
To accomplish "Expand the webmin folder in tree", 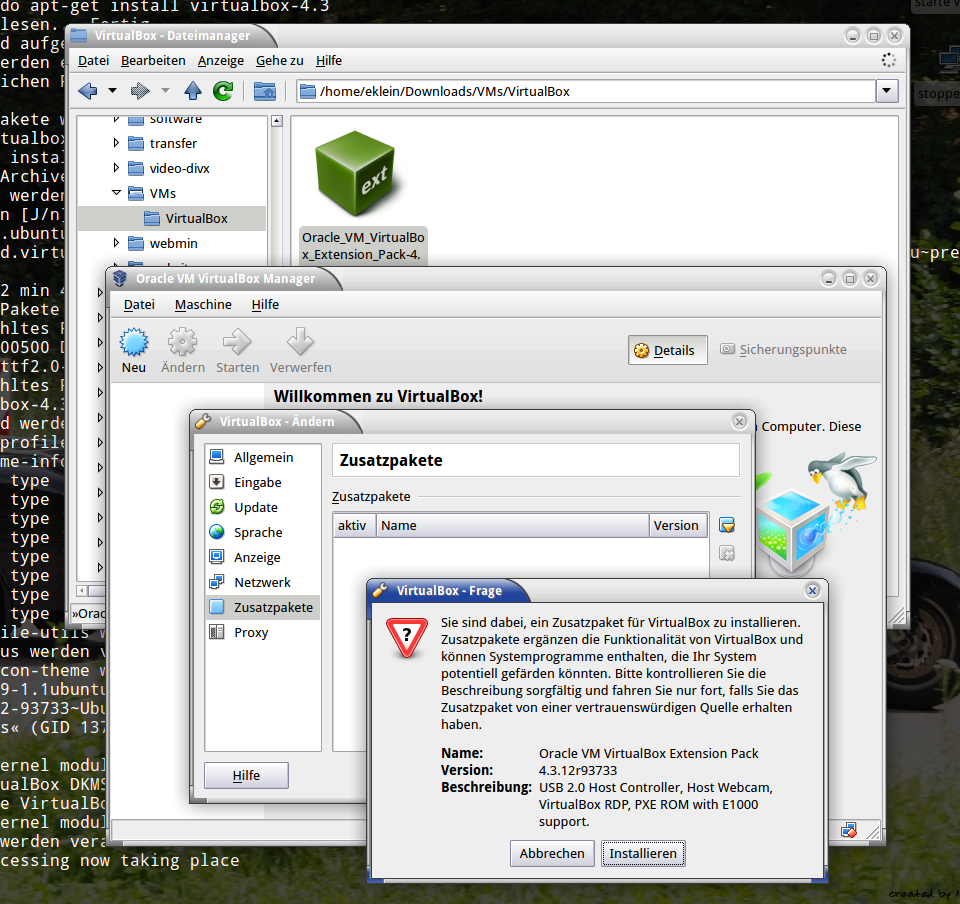I will [116, 243].
